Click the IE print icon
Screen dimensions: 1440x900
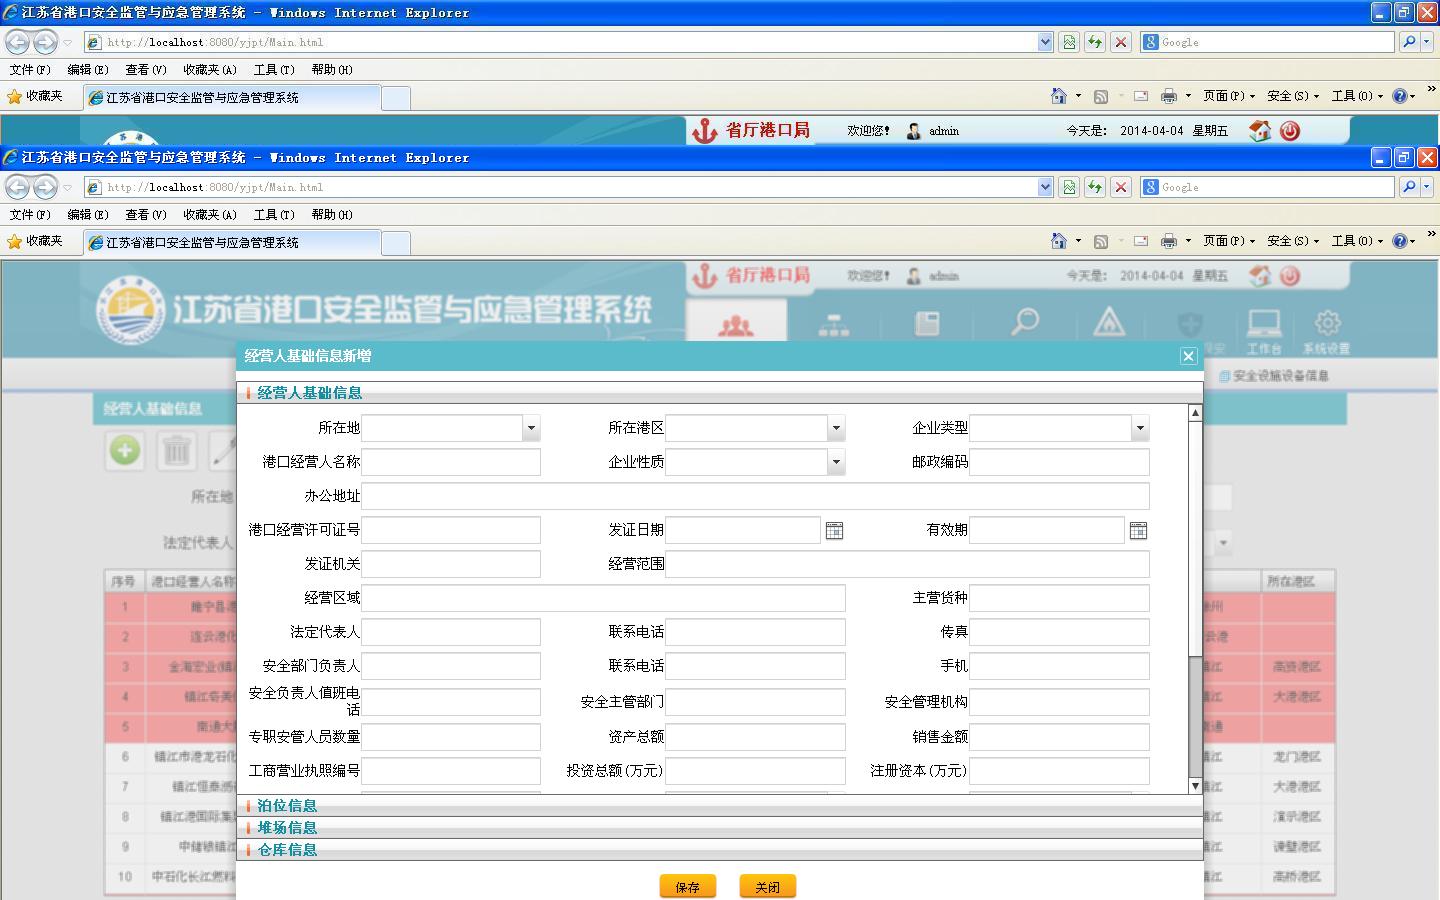coord(1168,241)
